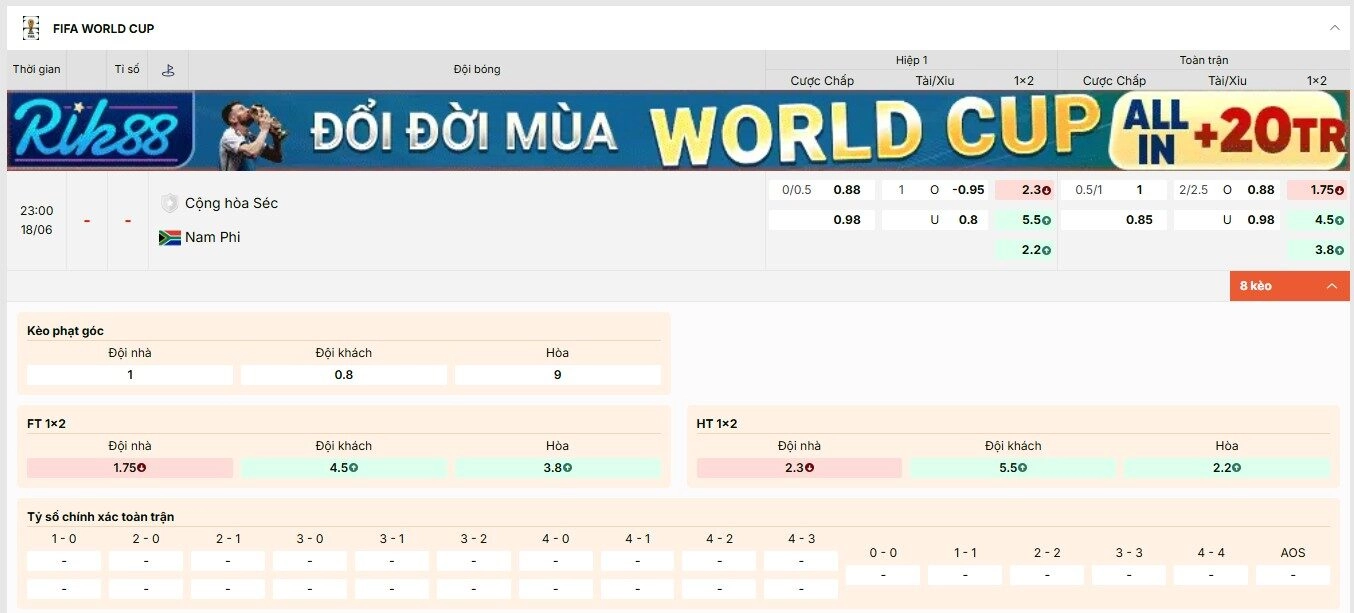
Task: Click the Toàn trận column group header
Action: [x=1204, y=60]
